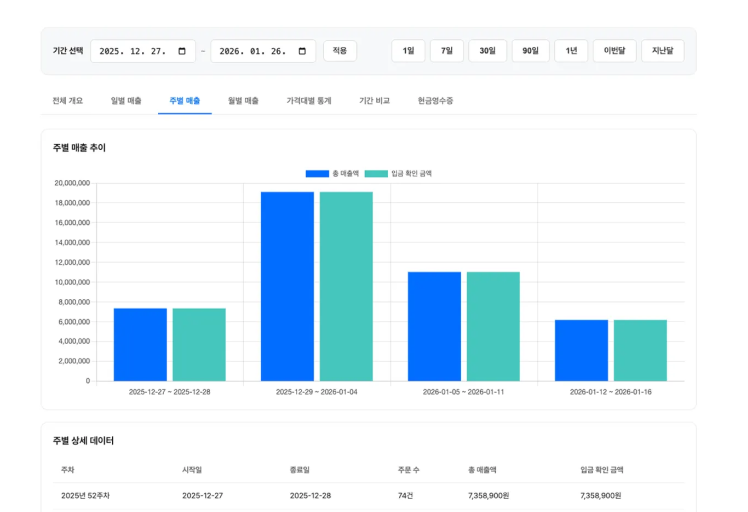The image size is (748, 512).
Task: Open the 일별 매출 tab
Action: coord(126,101)
